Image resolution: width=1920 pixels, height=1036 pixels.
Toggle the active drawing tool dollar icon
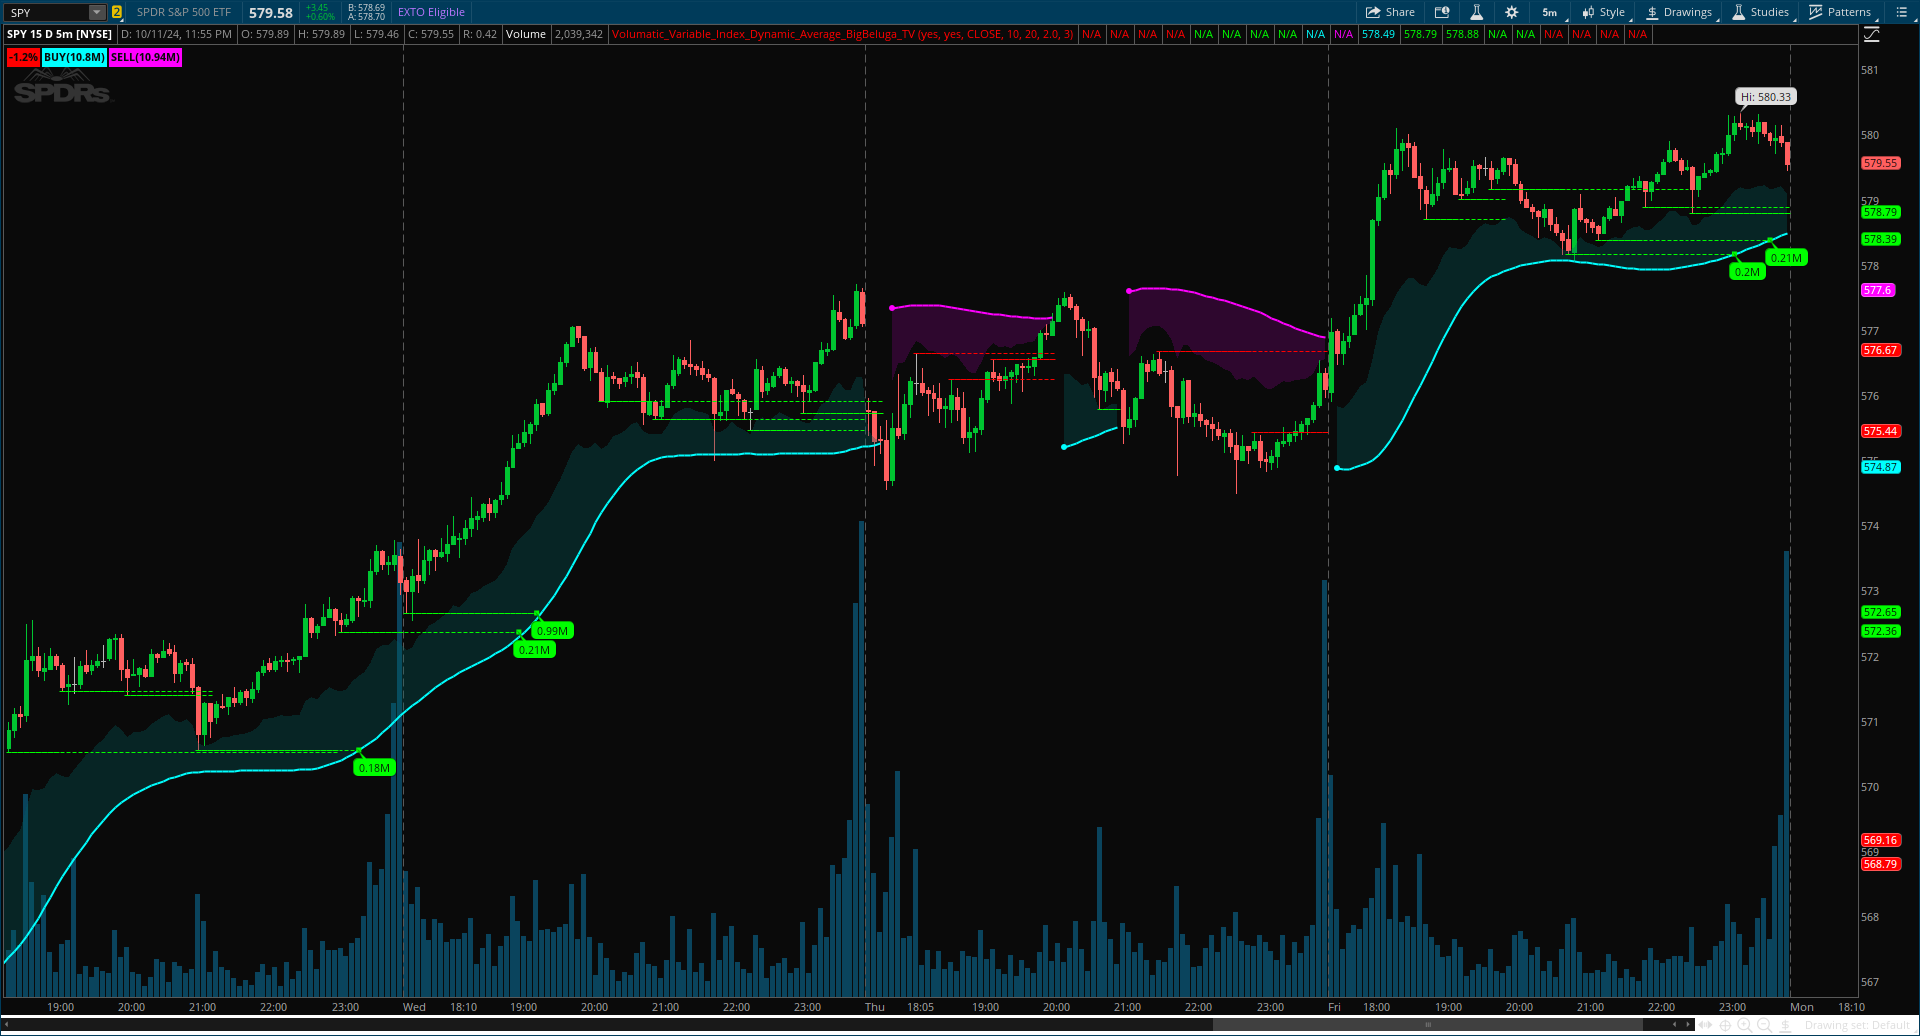coord(1785,1025)
